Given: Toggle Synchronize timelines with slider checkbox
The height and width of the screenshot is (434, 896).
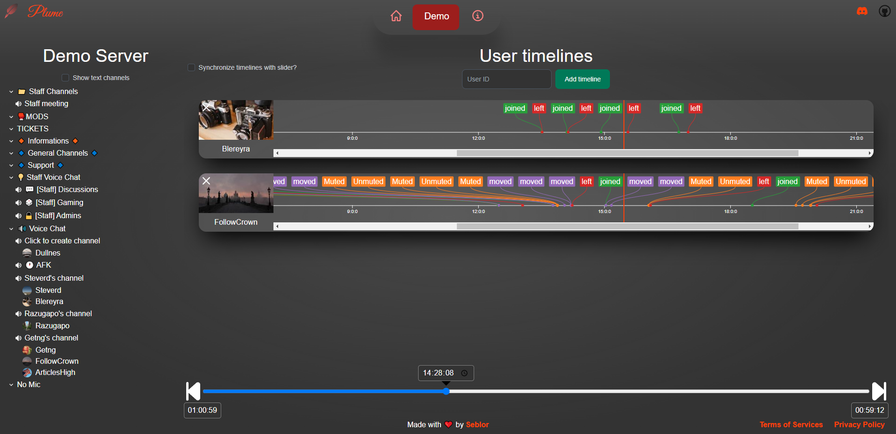Looking at the screenshot, I should click(191, 67).
